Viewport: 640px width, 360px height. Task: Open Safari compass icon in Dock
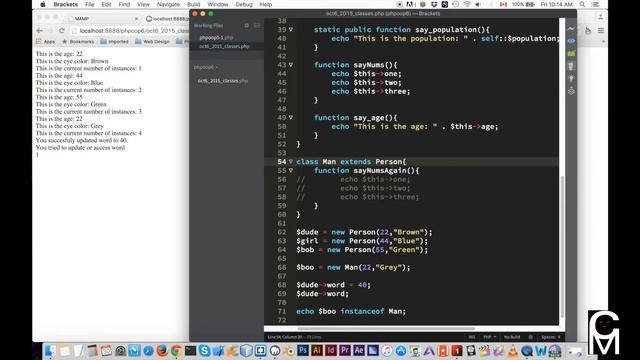coord(148,351)
